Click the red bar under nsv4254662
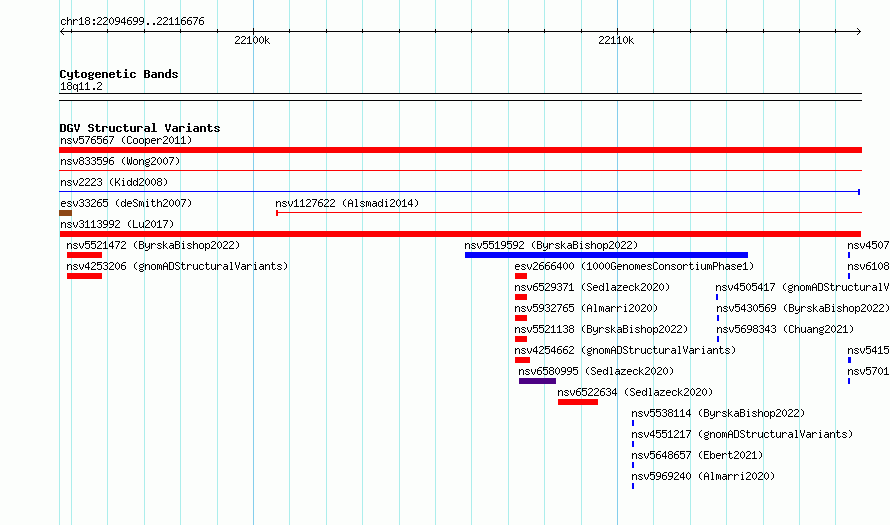This screenshot has width=890, height=525. [x=522, y=360]
